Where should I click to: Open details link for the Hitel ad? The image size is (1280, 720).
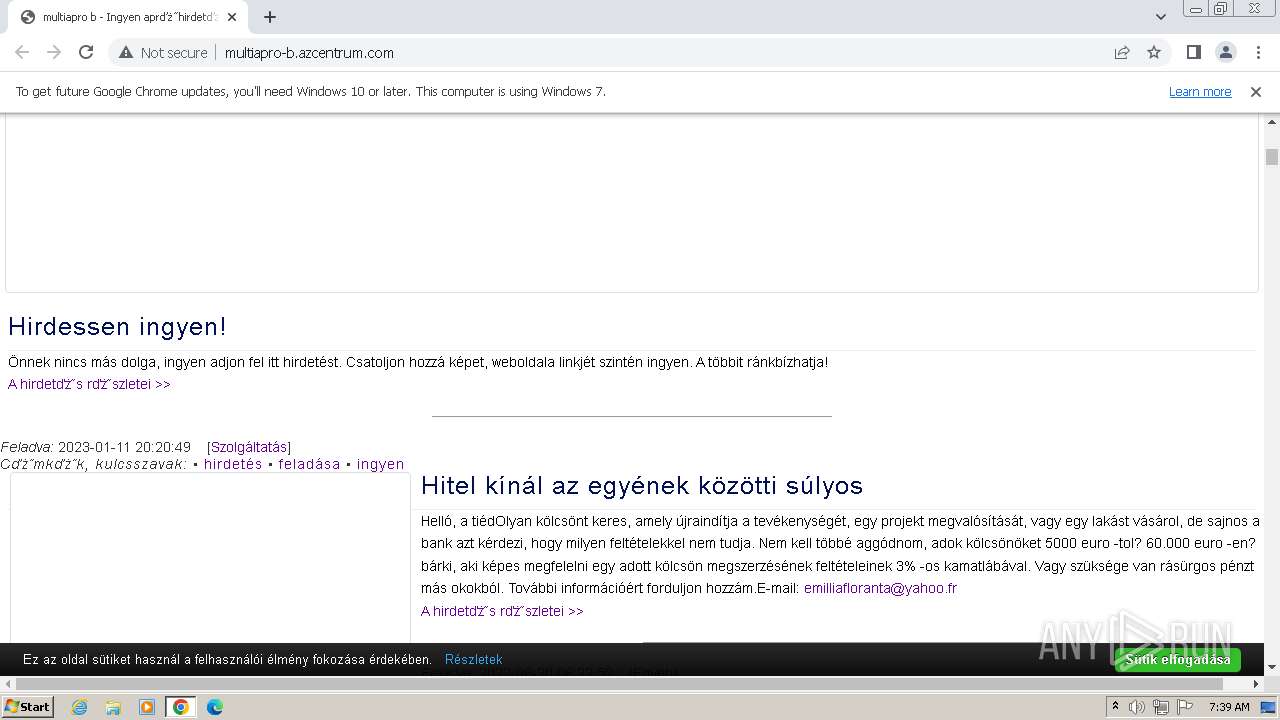(502, 611)
